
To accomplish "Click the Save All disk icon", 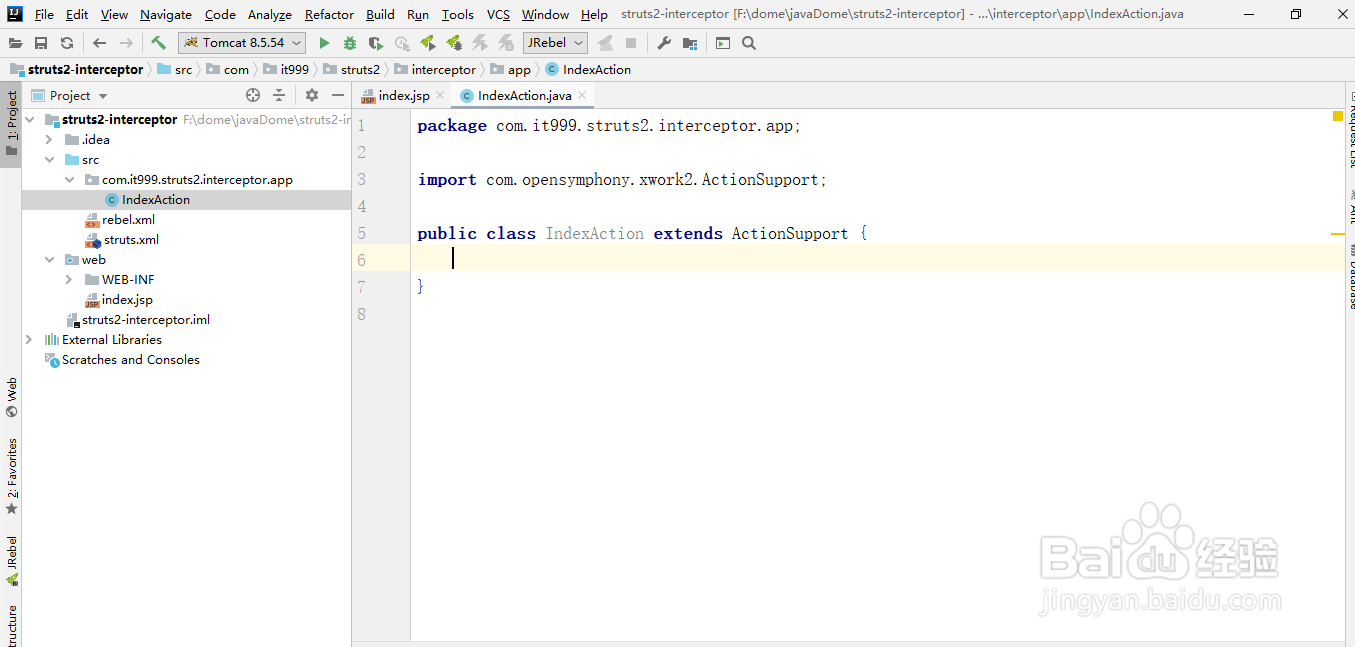I will [41, 43].
